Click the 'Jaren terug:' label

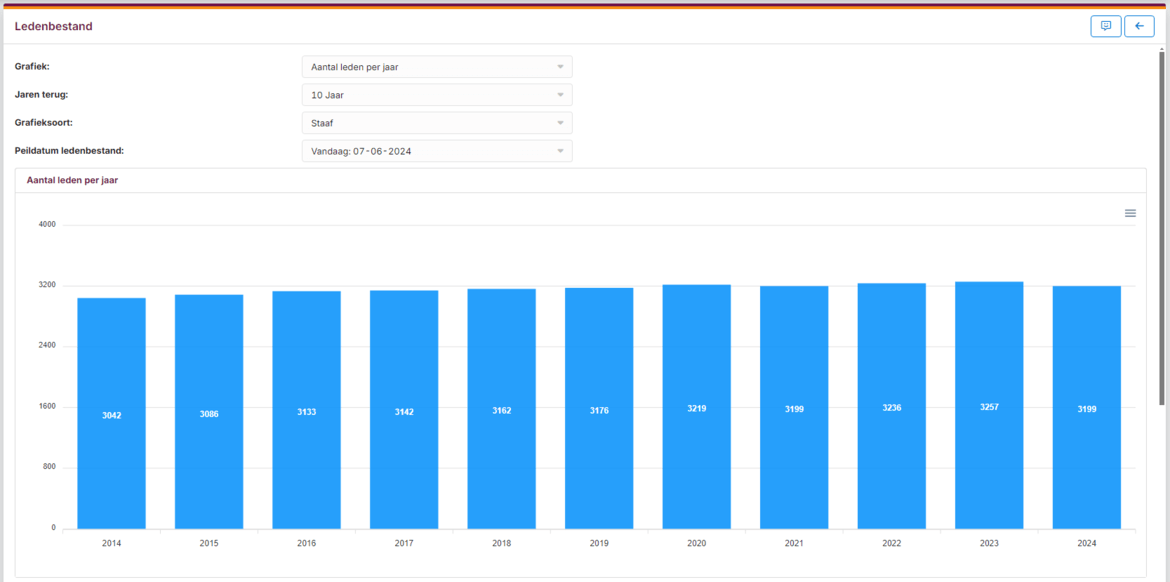(42, 94)
